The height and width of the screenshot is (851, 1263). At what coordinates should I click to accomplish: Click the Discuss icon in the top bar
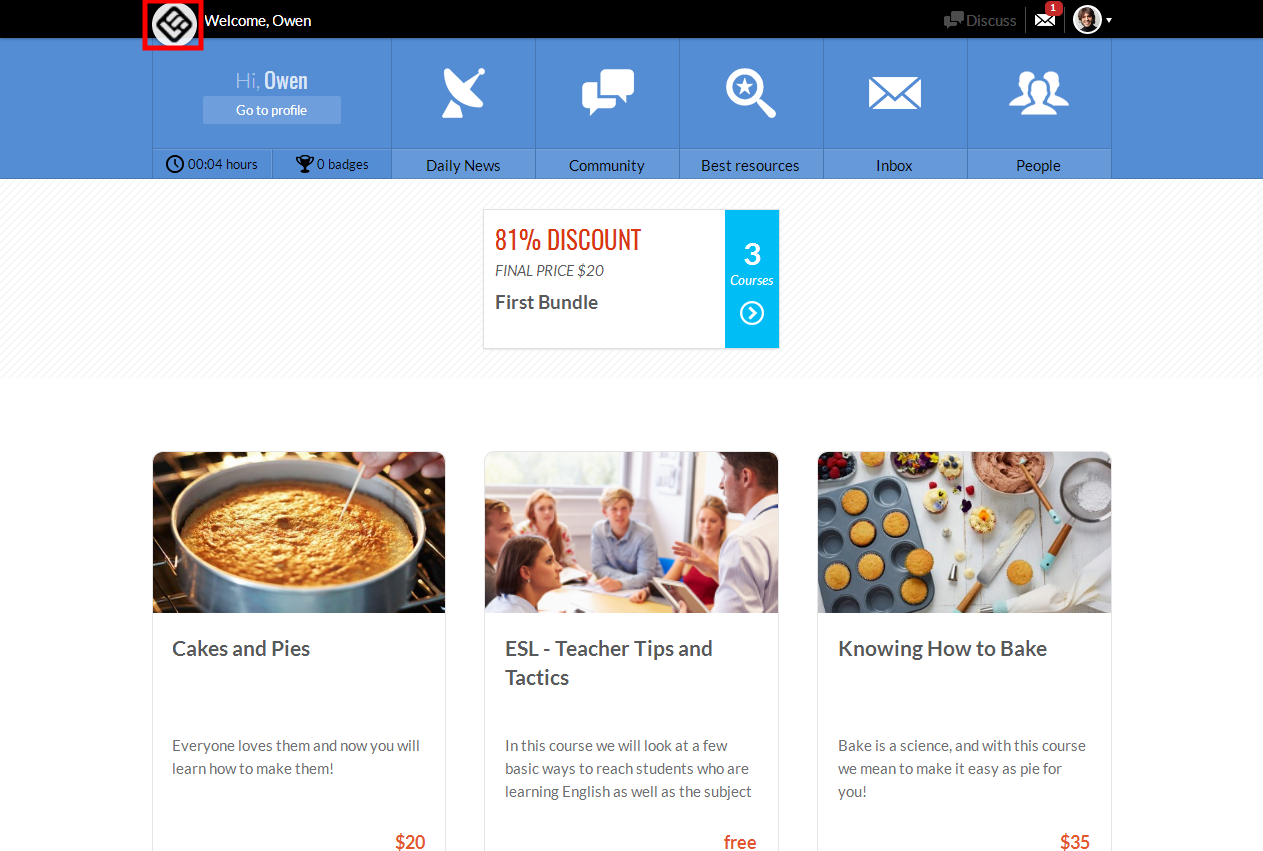(954, 20)
